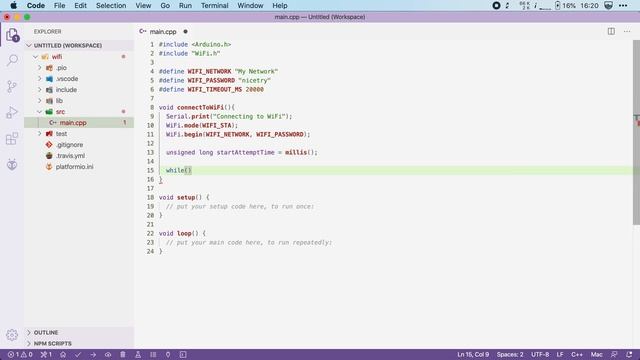Change the C++ language mode
This screenshot has width=640, height=360.
[x=577, y=355]
